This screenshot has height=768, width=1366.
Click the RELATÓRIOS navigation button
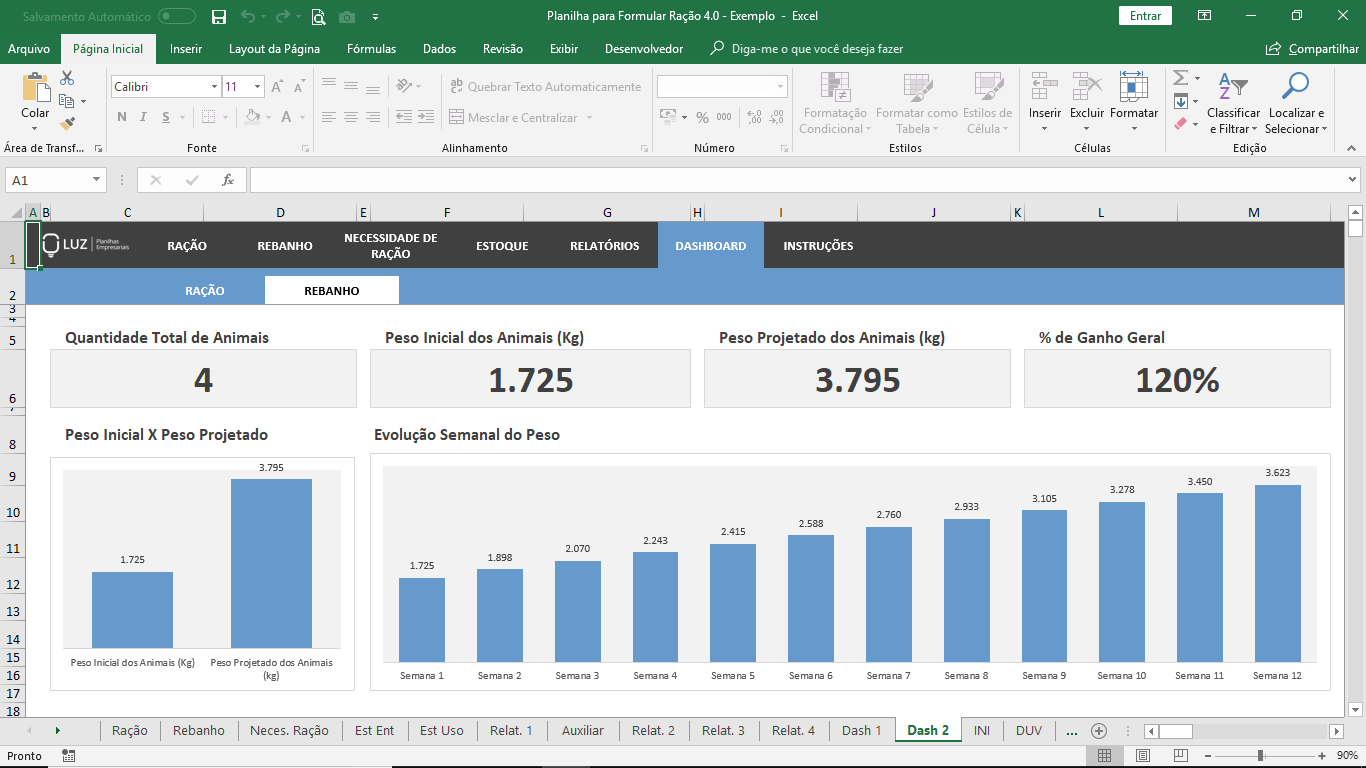[x=604, y=246]
